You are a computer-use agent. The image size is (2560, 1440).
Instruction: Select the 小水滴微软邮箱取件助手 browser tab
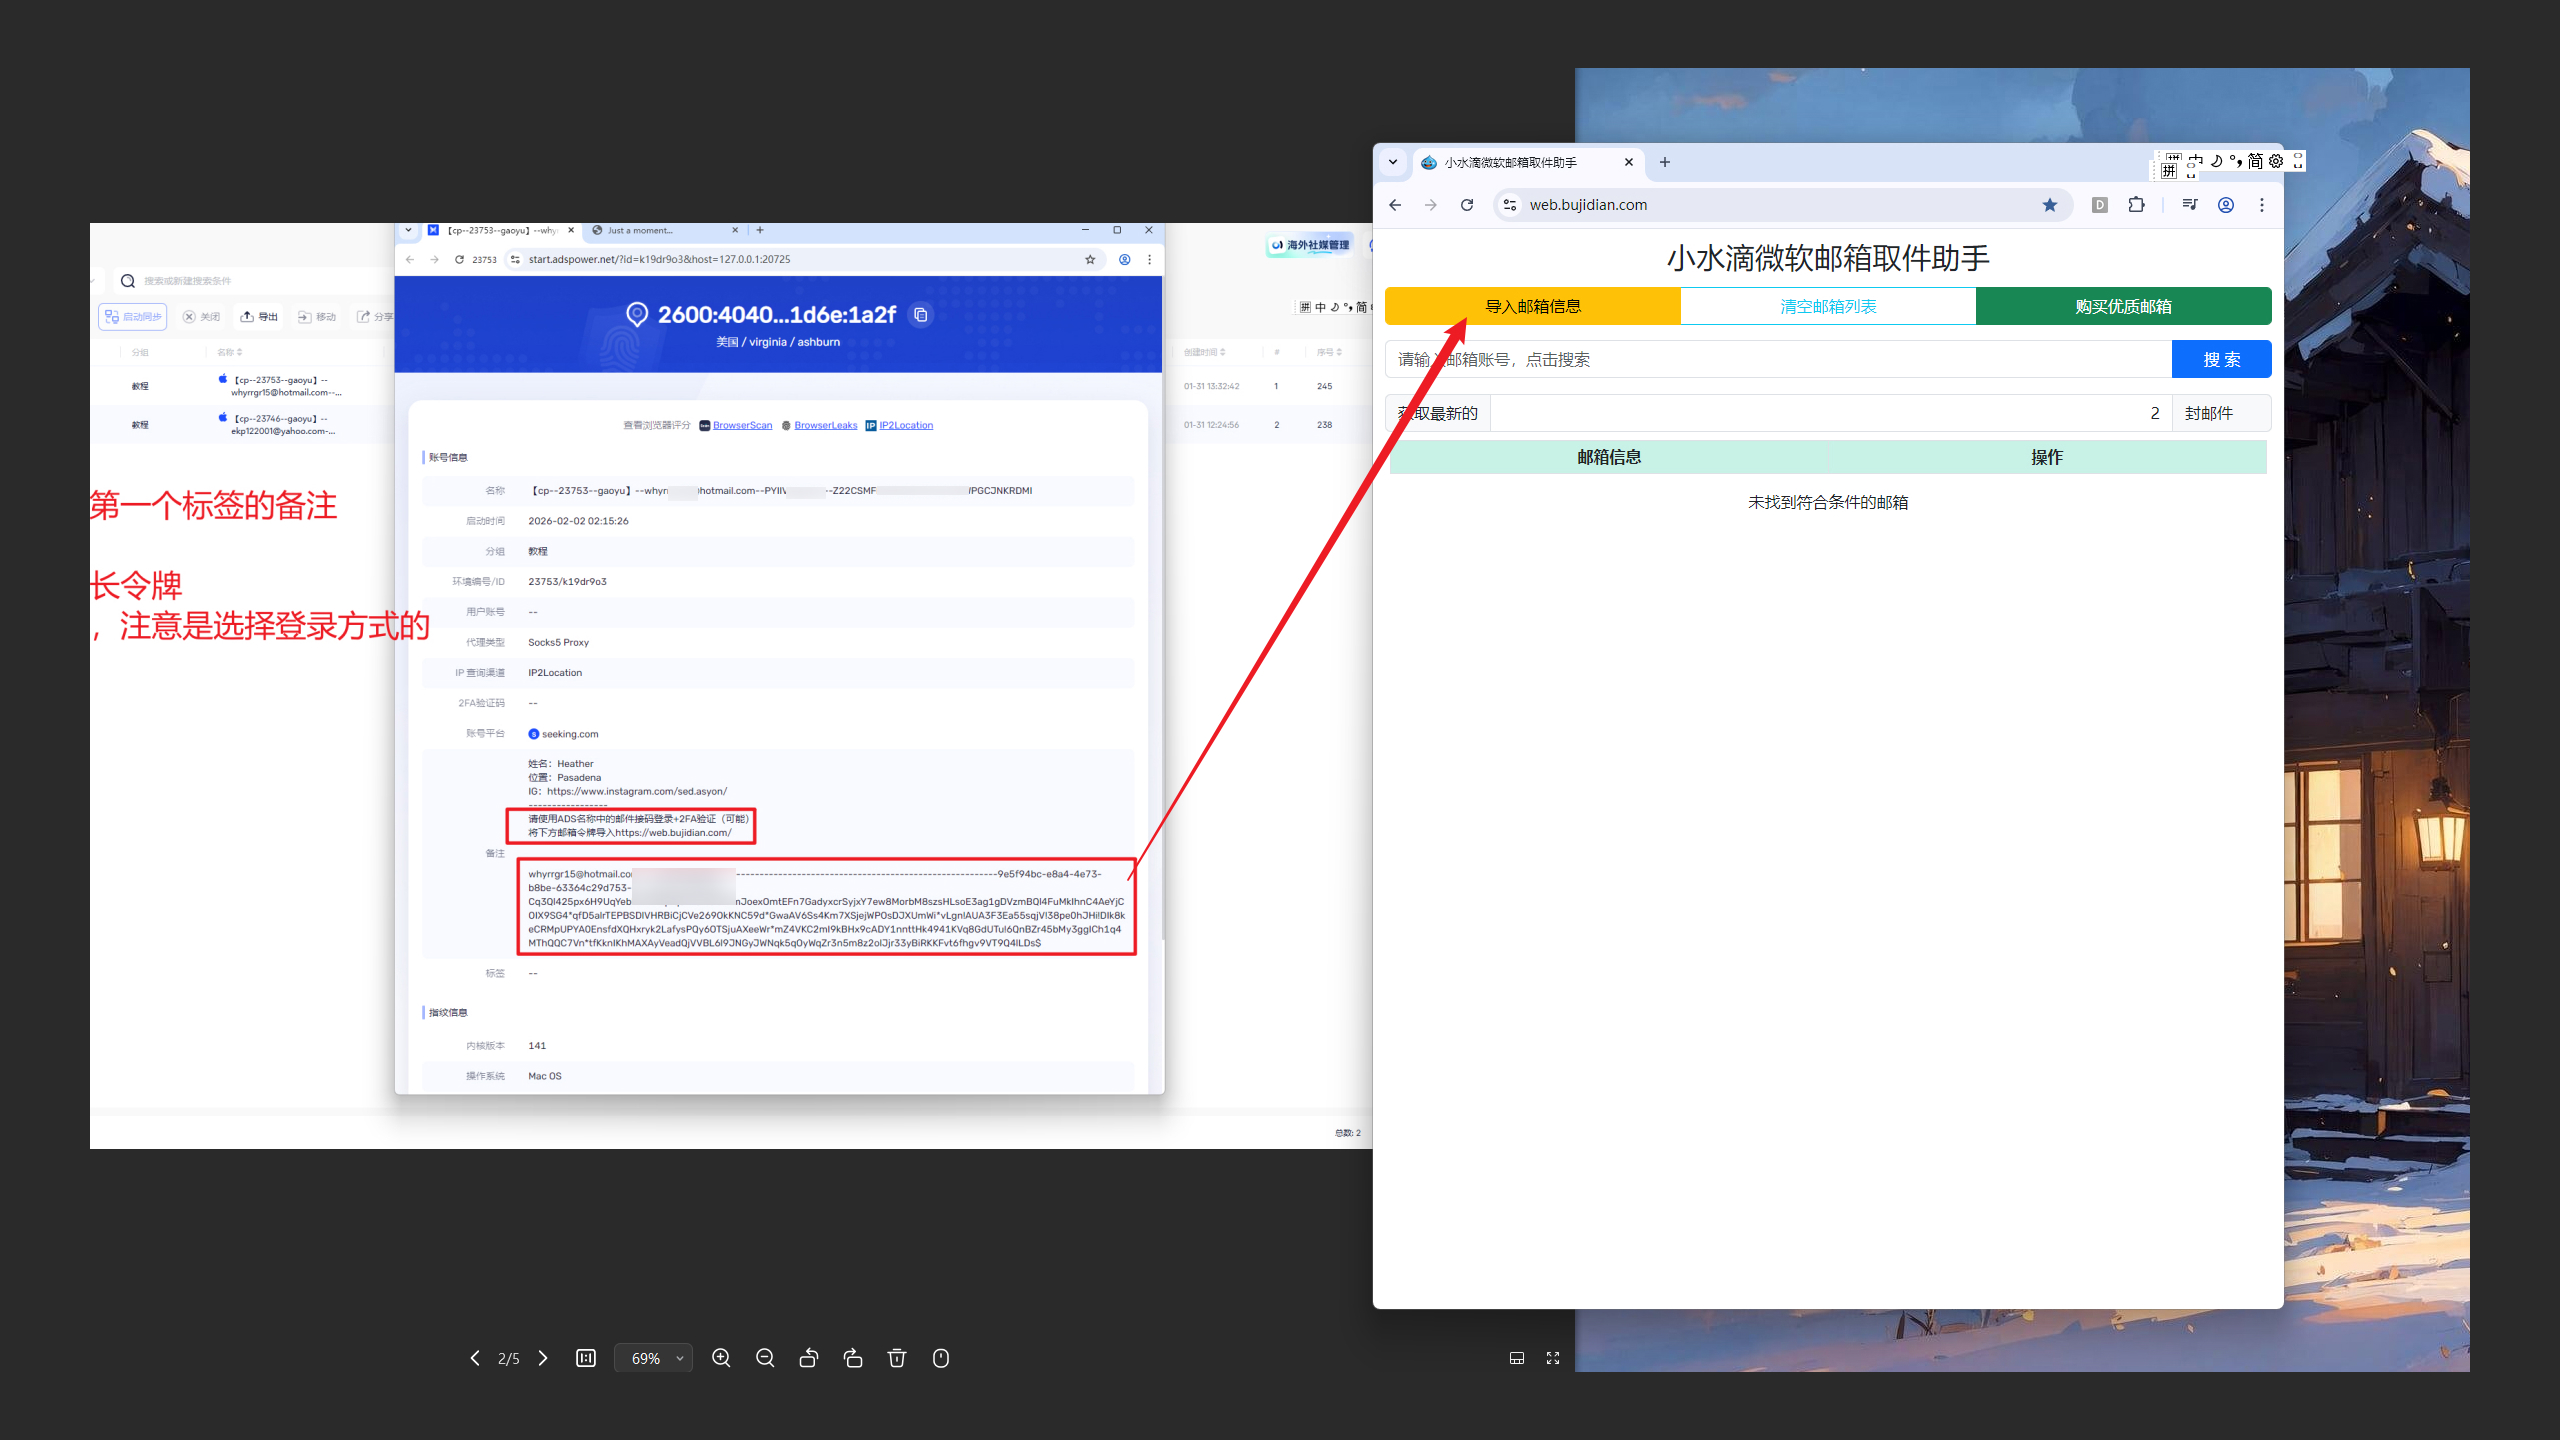[x=1510, y=162]
